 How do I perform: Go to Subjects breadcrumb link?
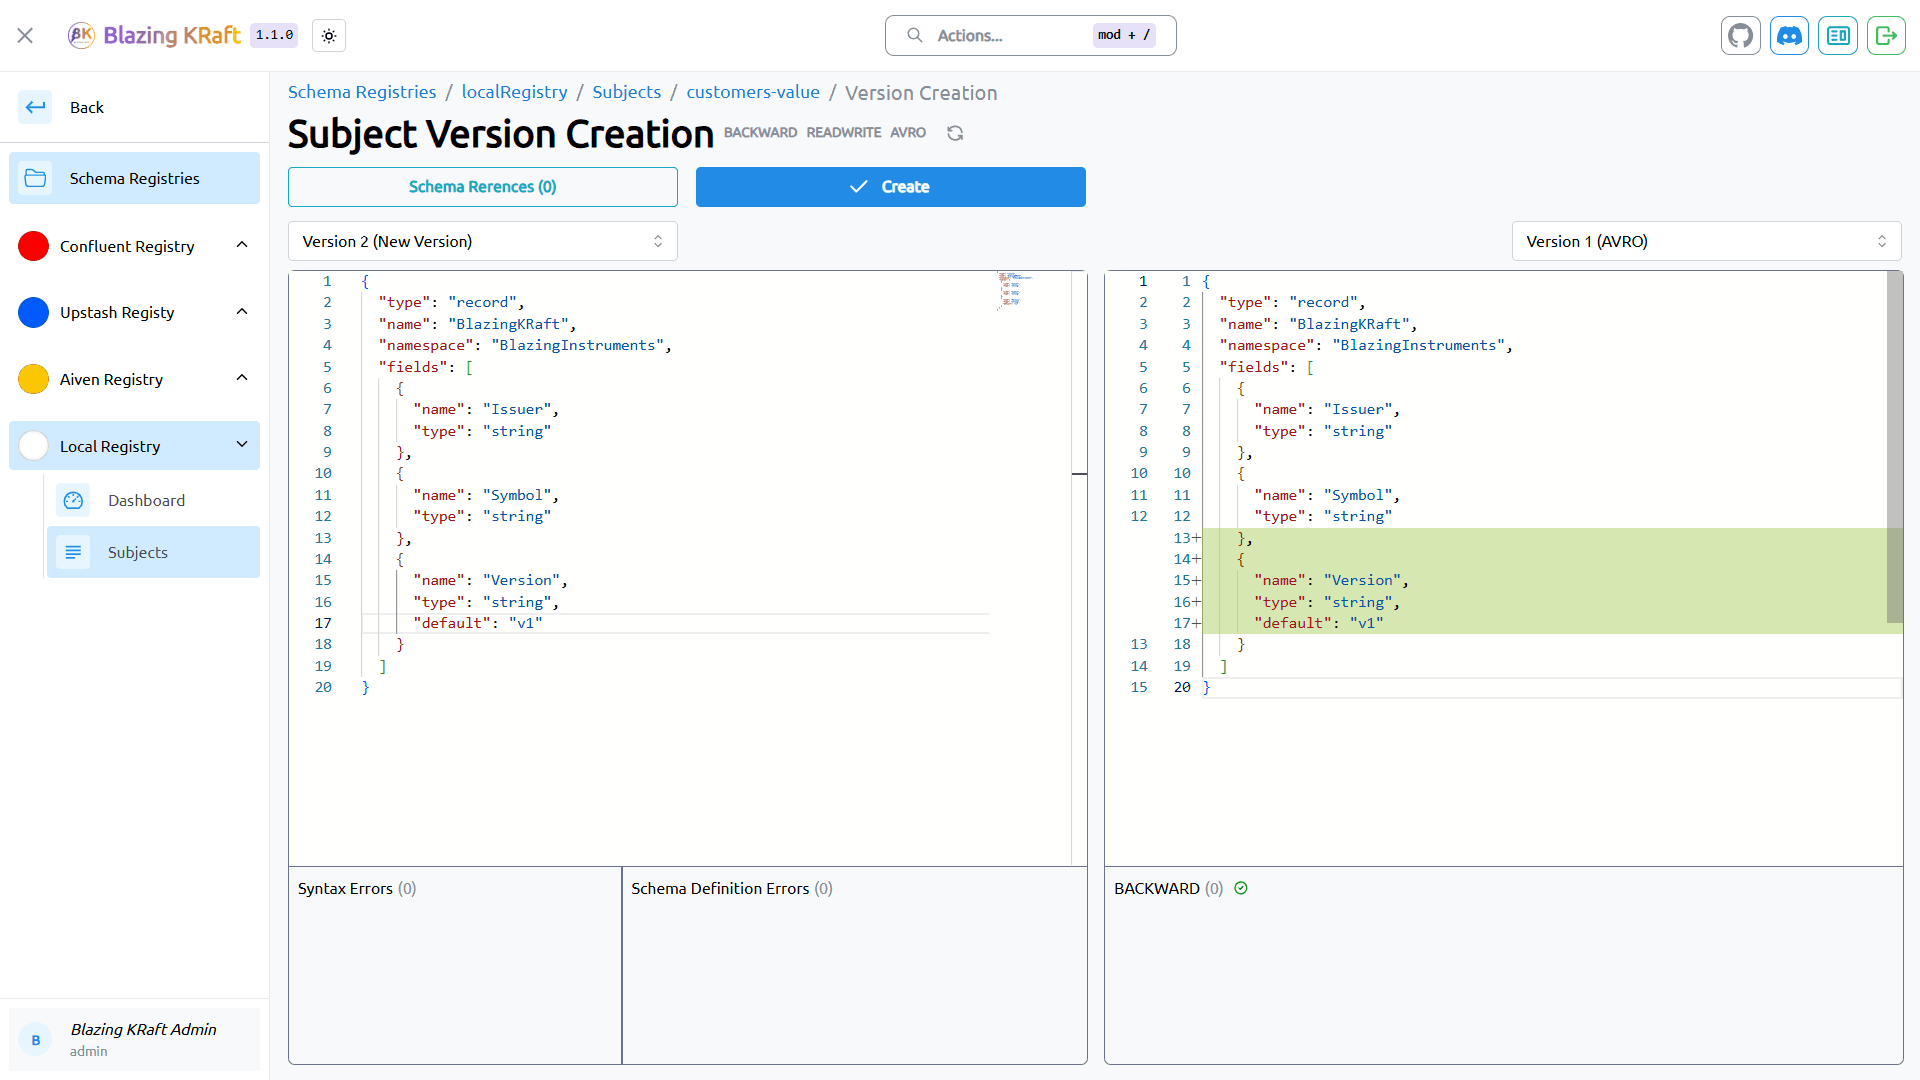click(627, 92)
